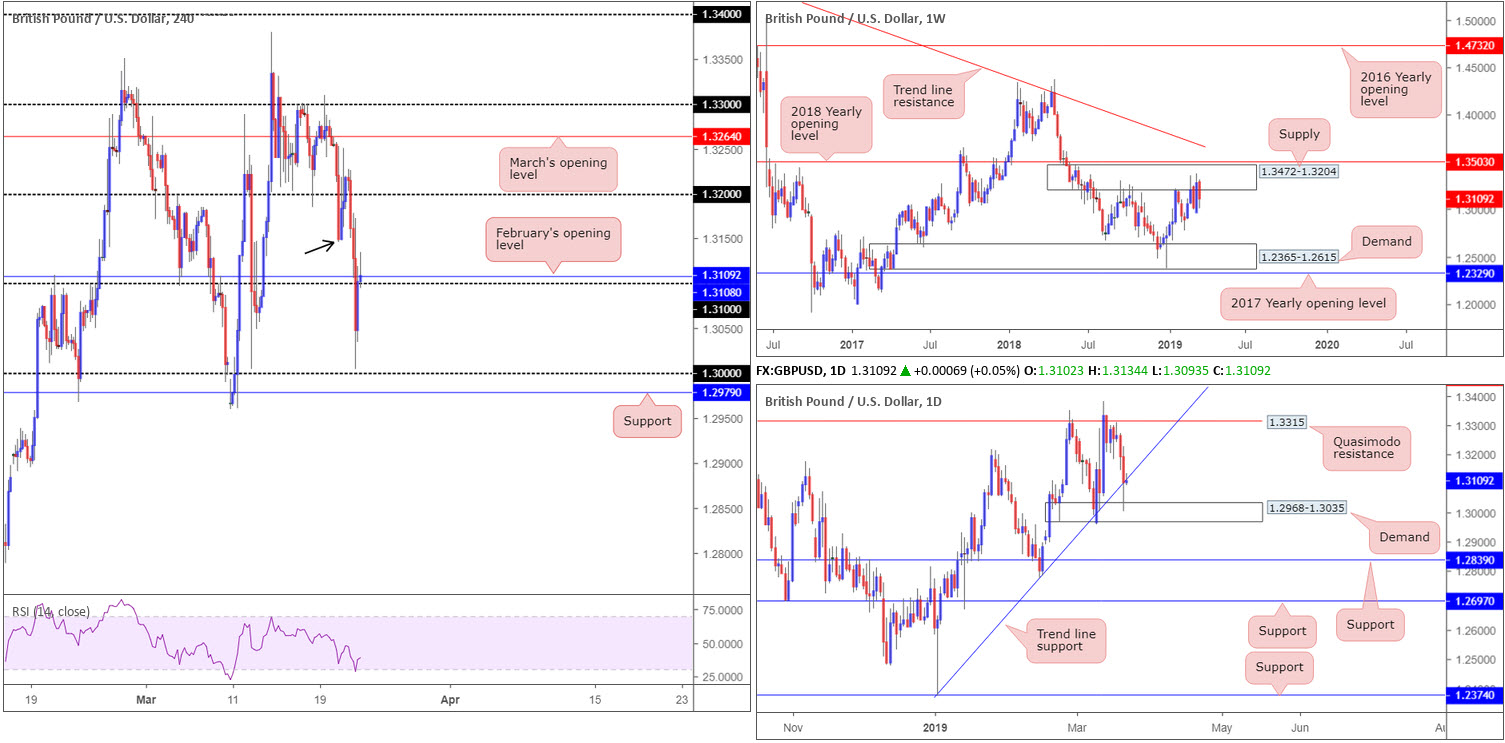
Task: Click the 1.3315 resistance level label
Action: point(1287,422)
